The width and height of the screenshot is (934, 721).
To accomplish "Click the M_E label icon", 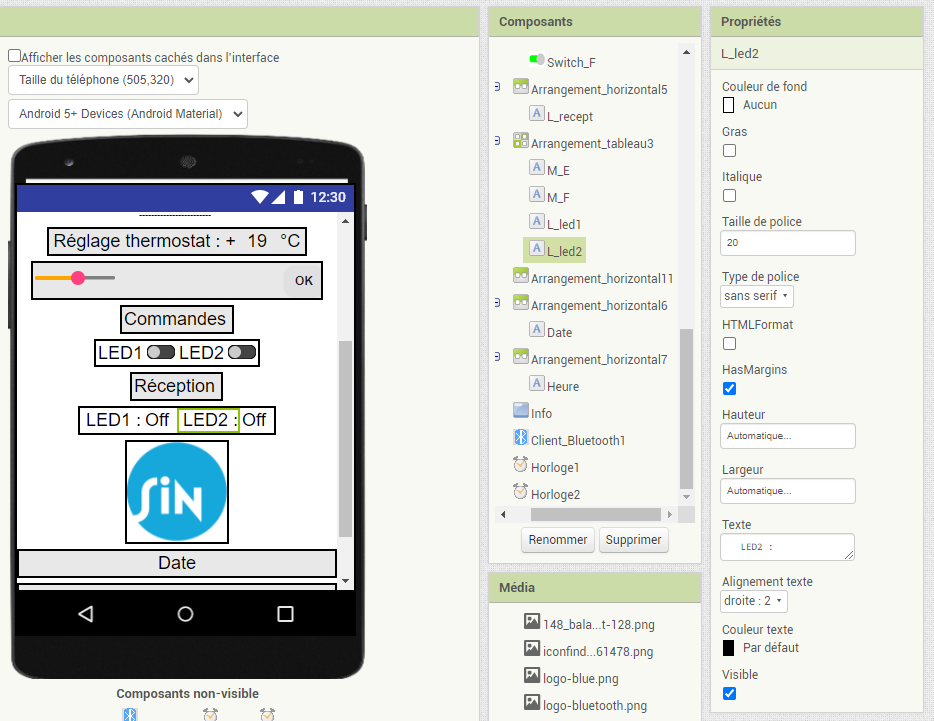I will (x=537, y=167).
